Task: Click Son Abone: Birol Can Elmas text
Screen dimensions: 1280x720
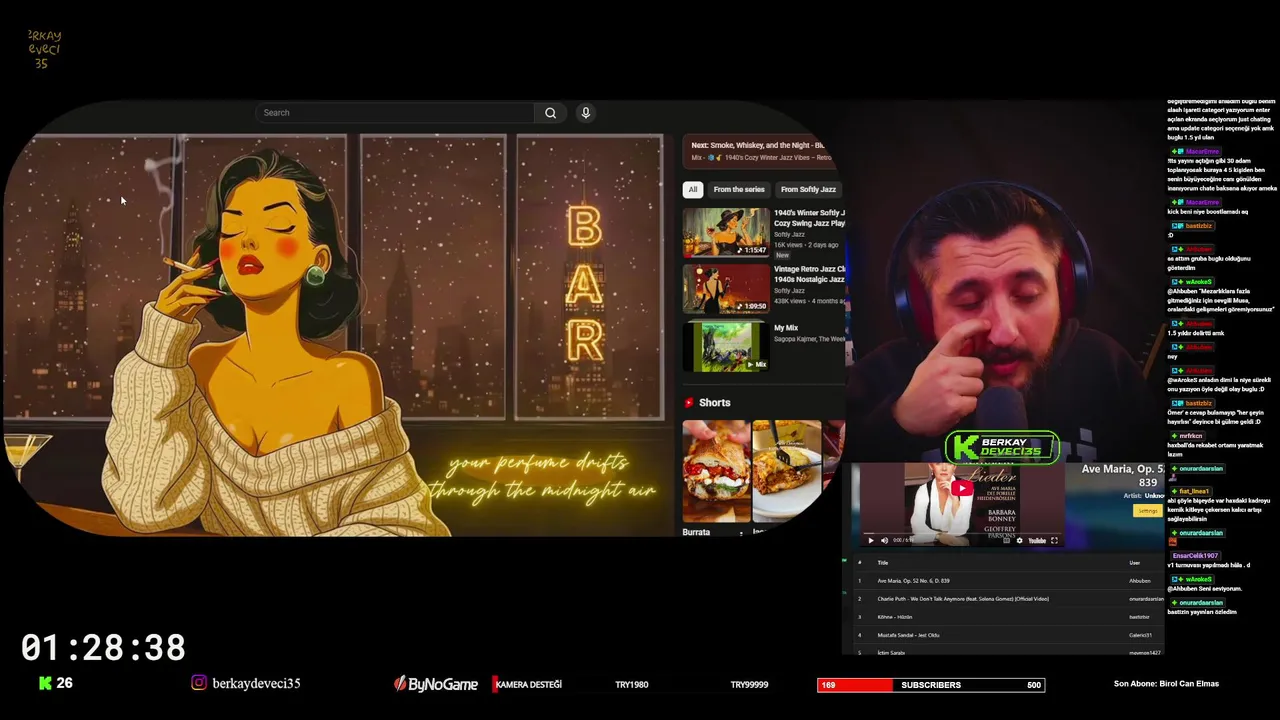Action: [1166, 684]
